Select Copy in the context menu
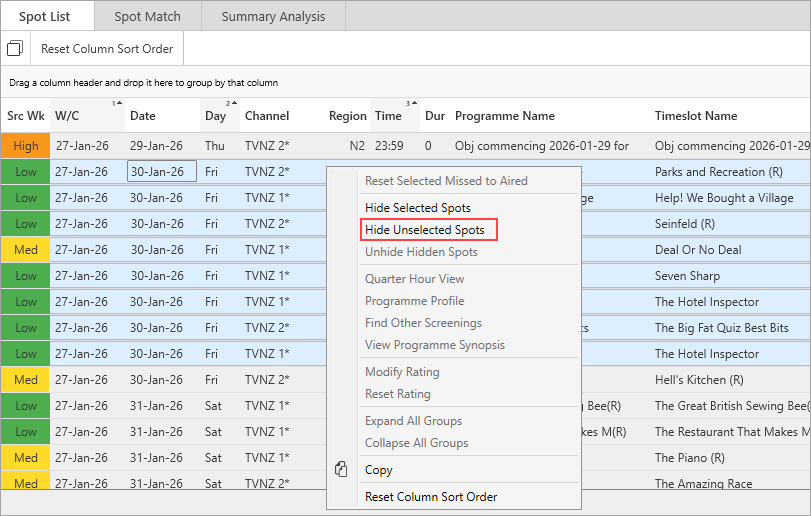The width and height of the screenshot is (811, 516). (x=379, y=470)
